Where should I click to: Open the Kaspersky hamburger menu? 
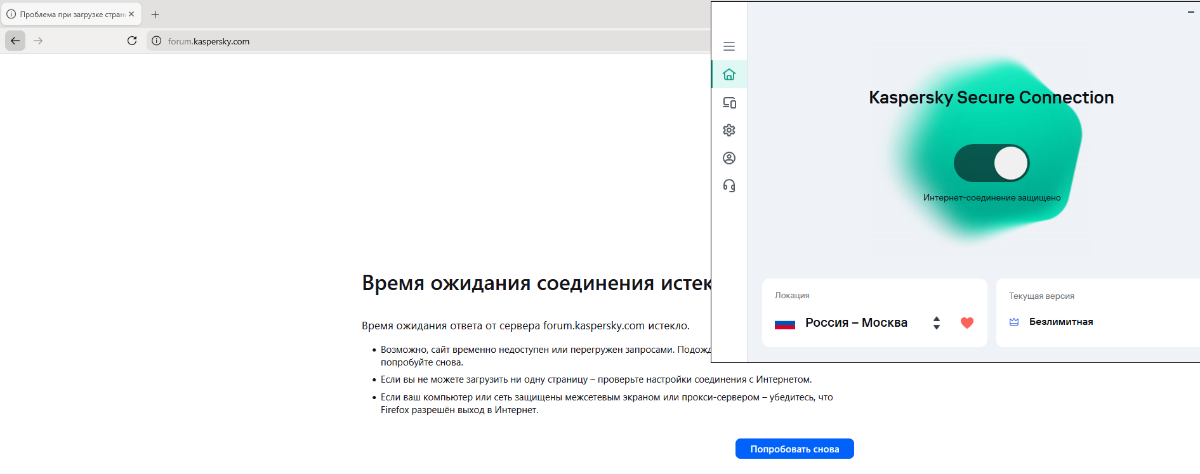click(729, 46)
